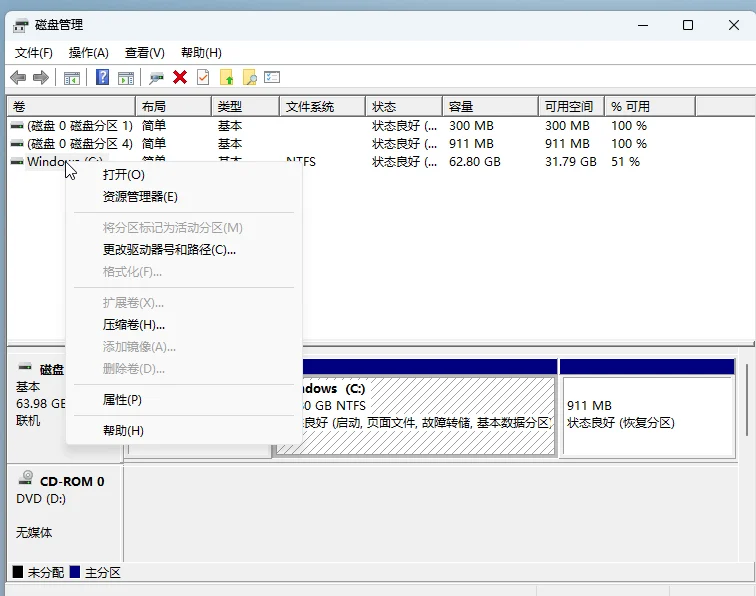756x596 pixels.
Task: Minimize the 磁盘管理 window
Action: pos(643,25)
